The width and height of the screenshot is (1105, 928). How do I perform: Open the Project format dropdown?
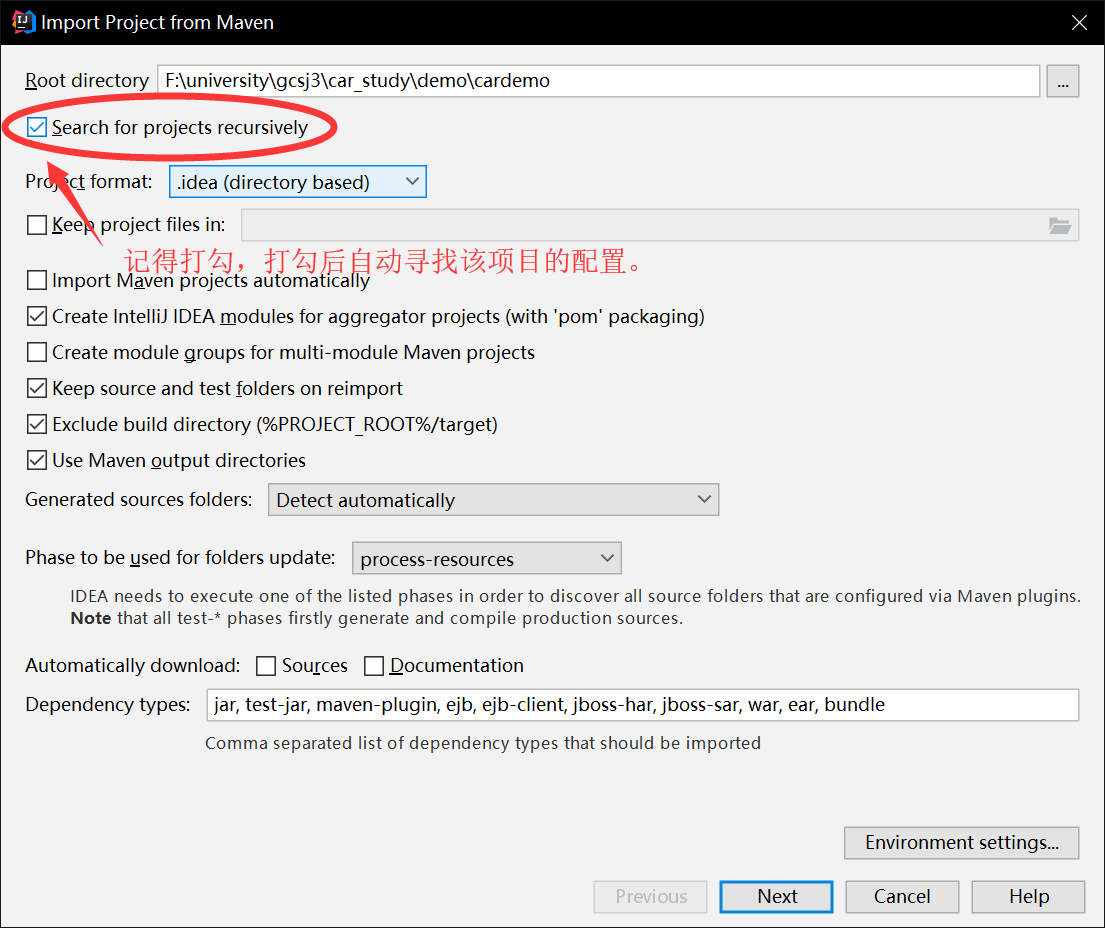(x=298, y=182)
